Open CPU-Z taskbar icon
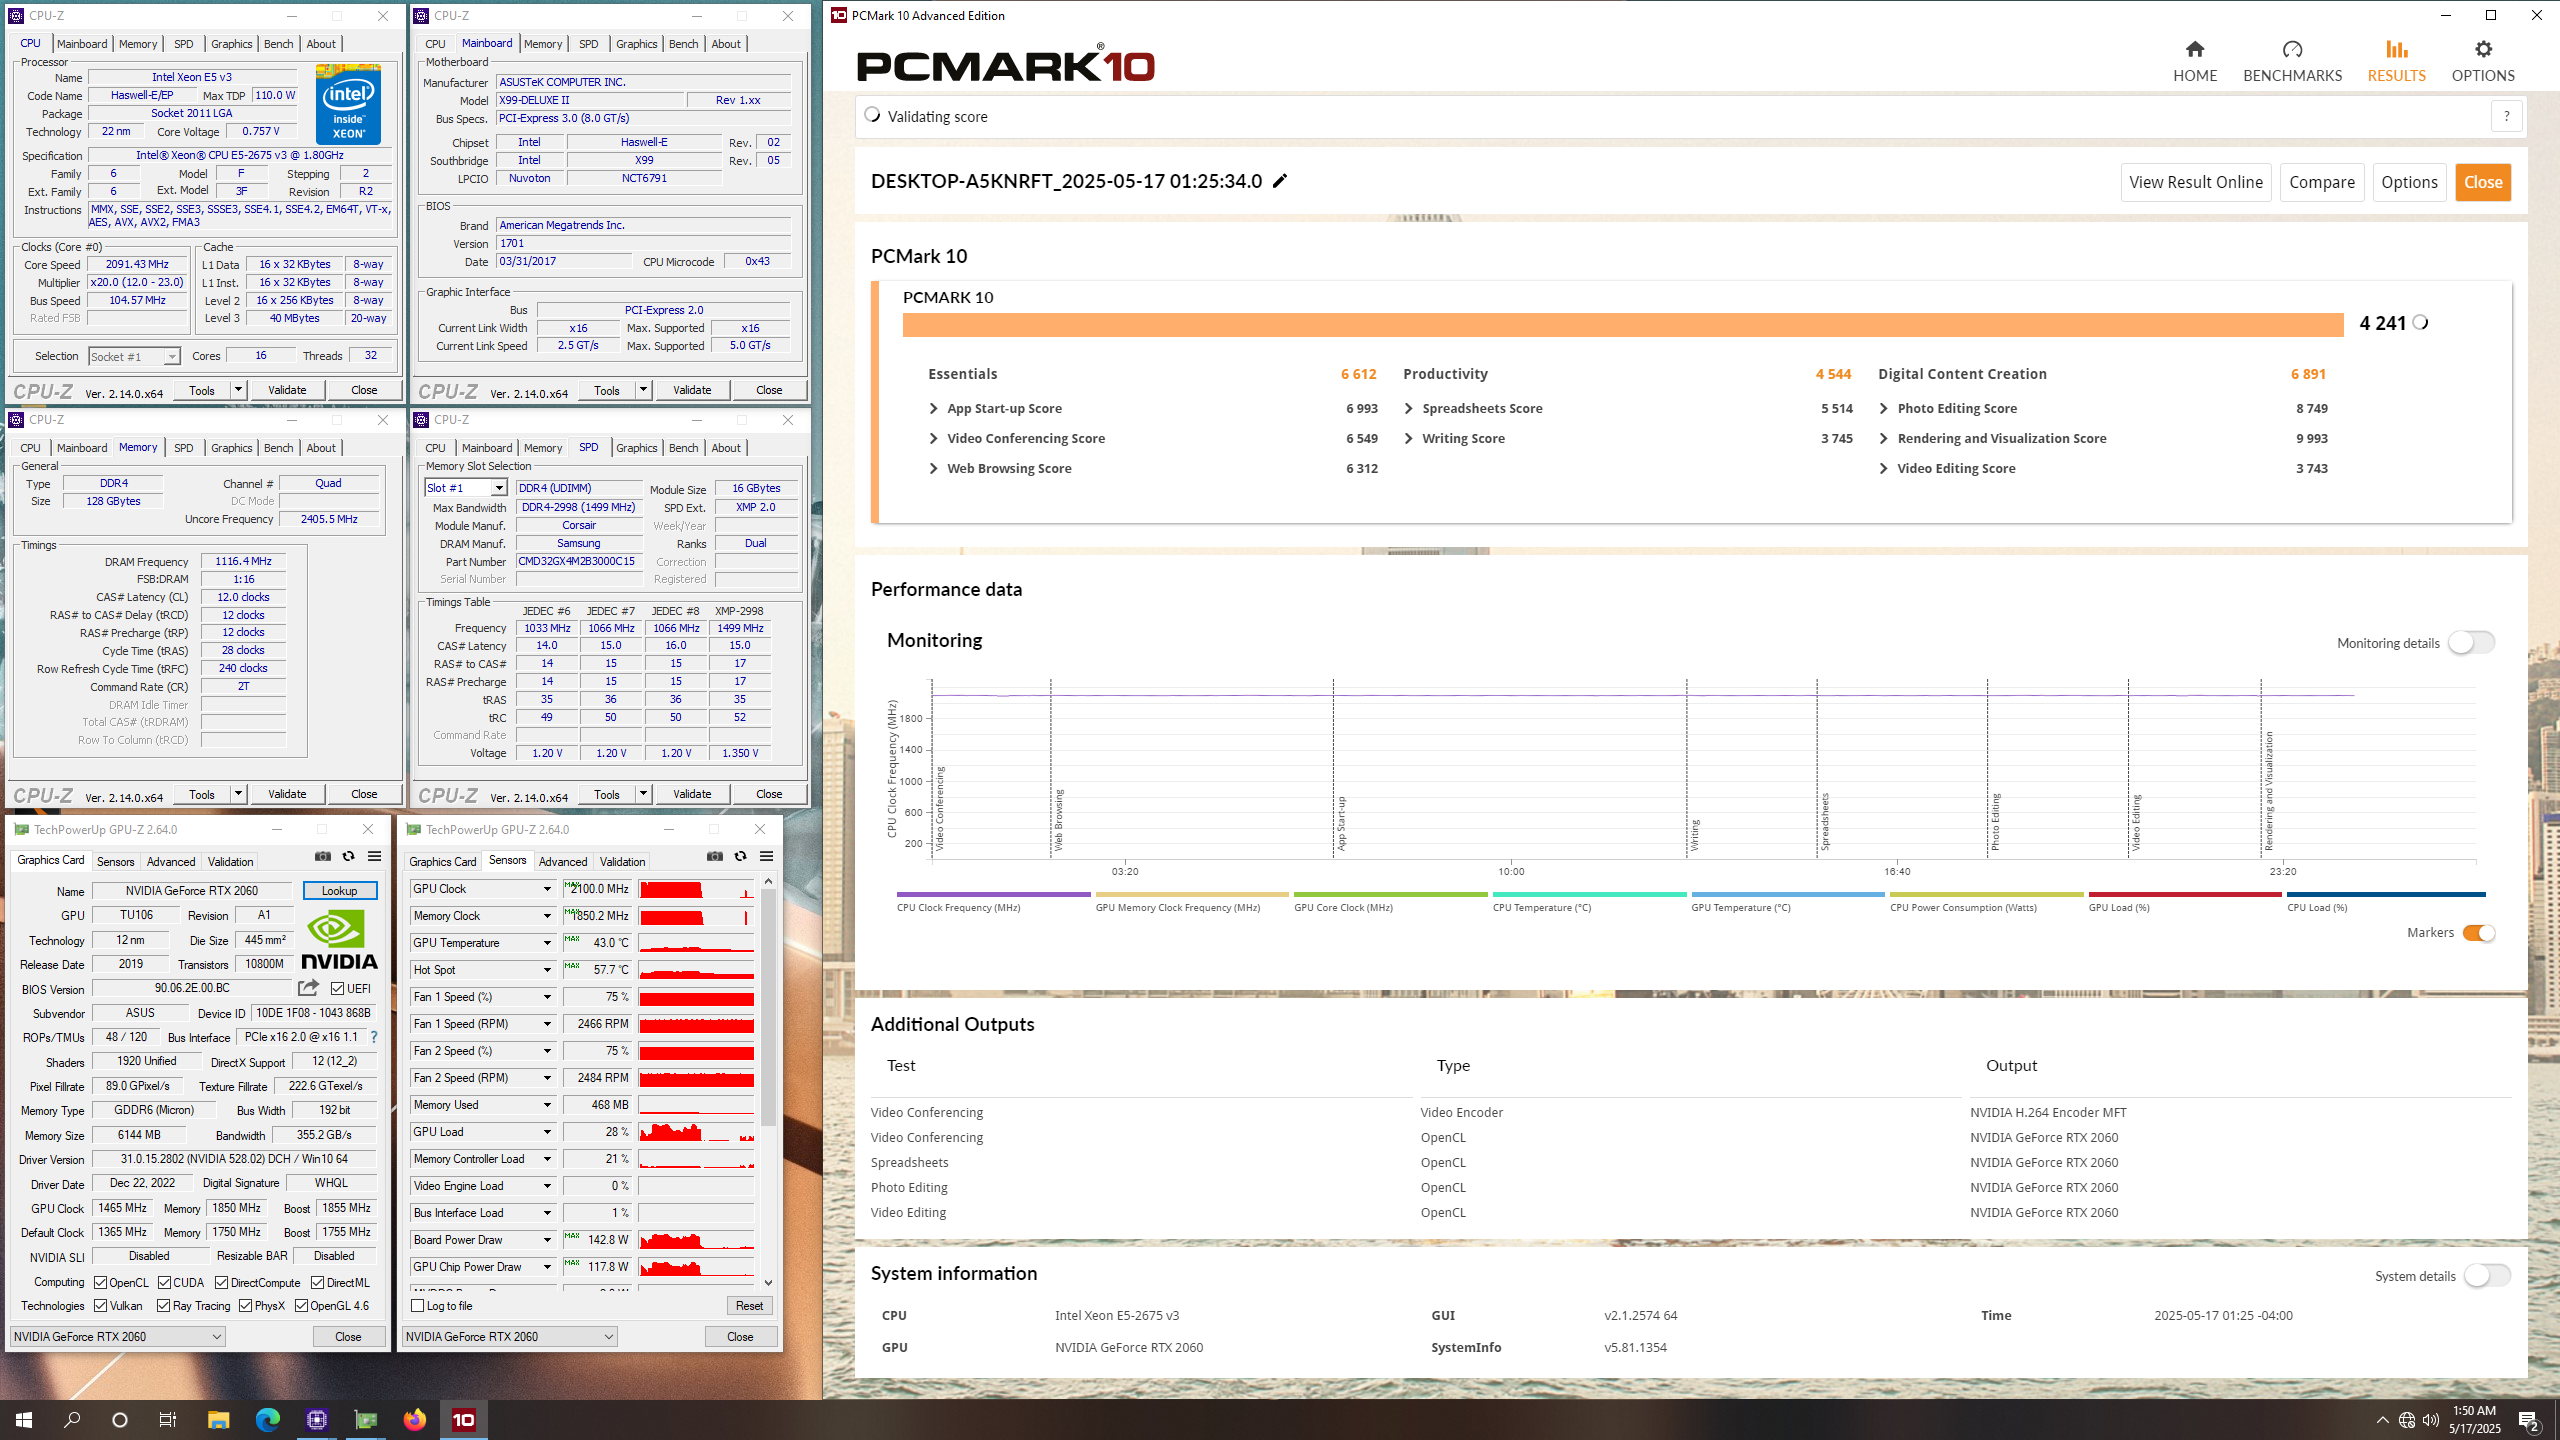2560x1440 pixels. click(317, 1419)
